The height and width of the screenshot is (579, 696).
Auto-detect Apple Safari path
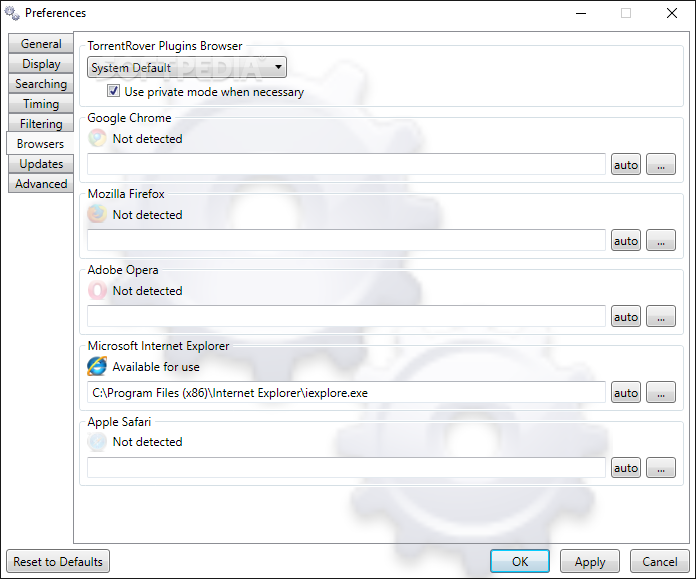pos(626,468)
